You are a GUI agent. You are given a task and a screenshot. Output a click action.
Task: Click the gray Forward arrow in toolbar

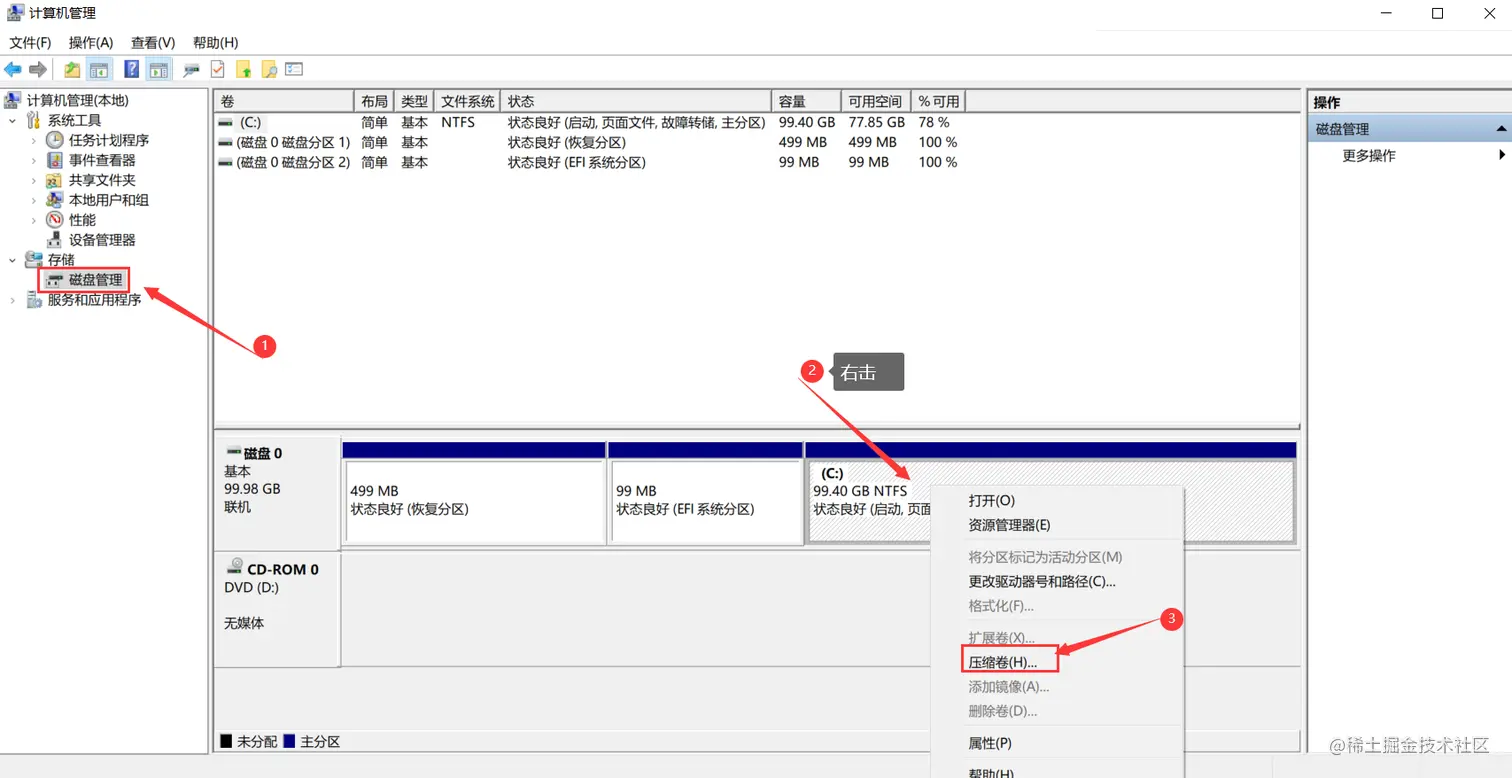(38, 69)
